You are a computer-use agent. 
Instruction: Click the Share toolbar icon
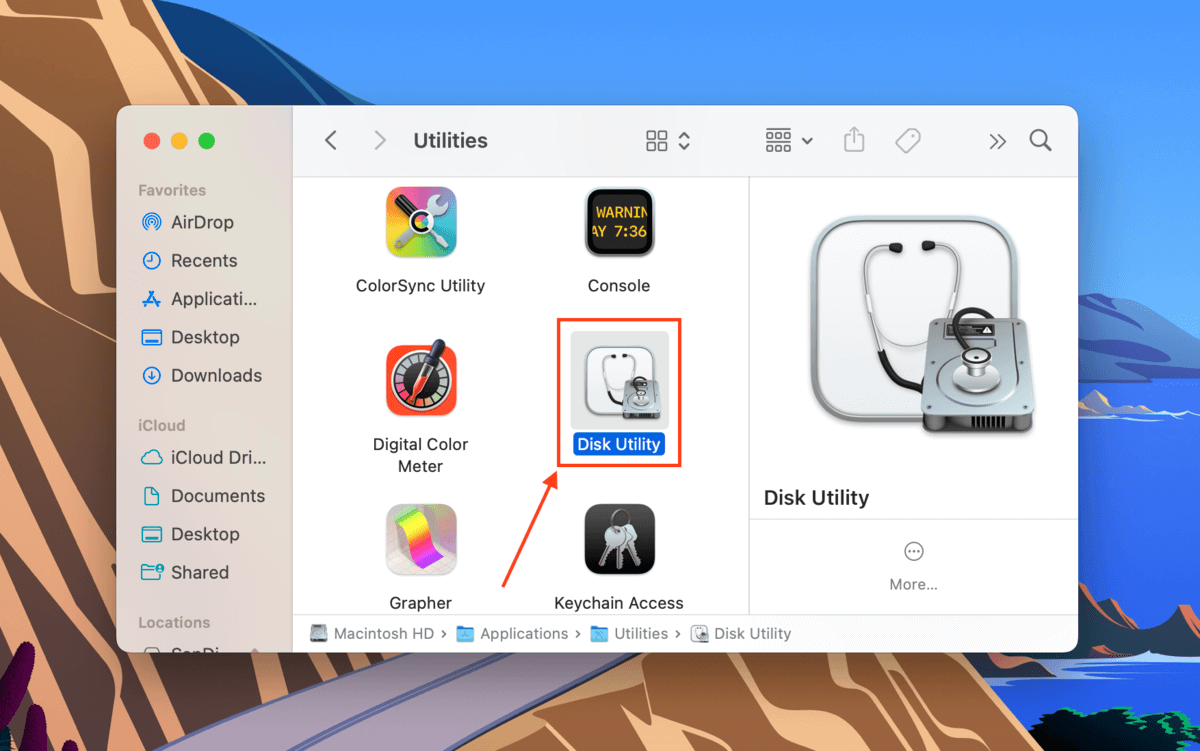(854, 141)
